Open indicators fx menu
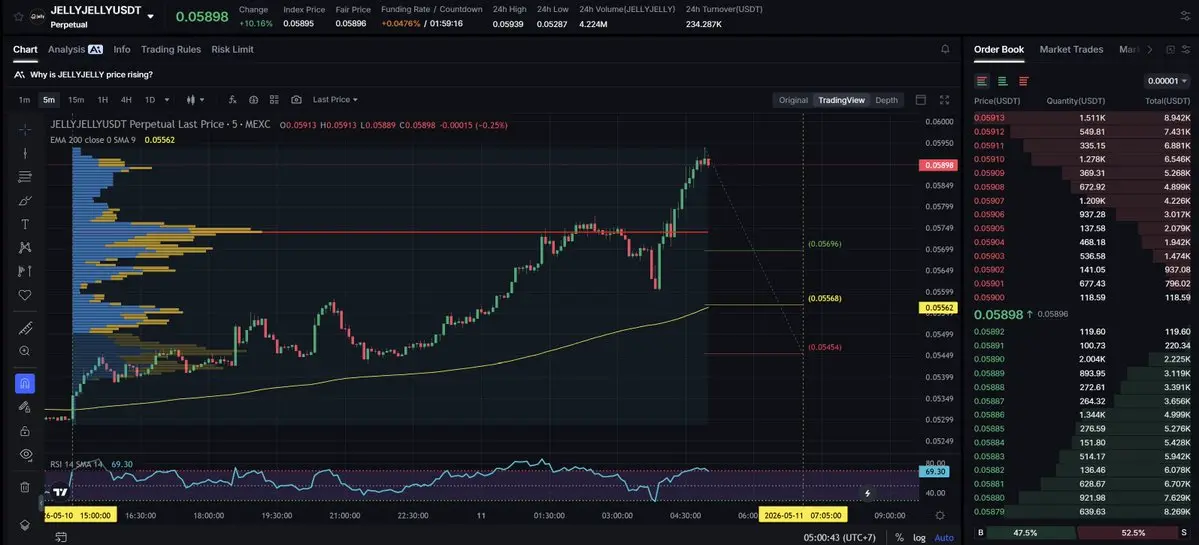 click(232, 99)
